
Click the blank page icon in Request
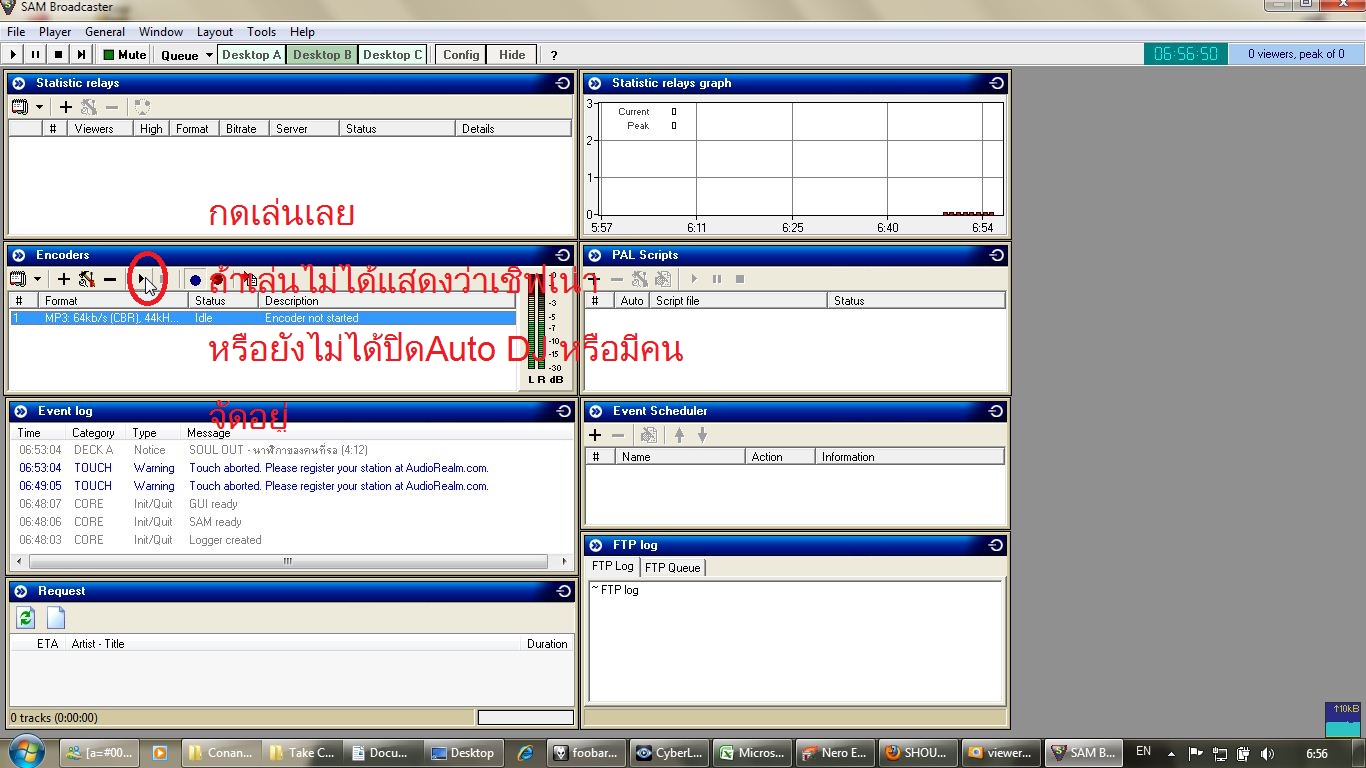pos(56,618)
